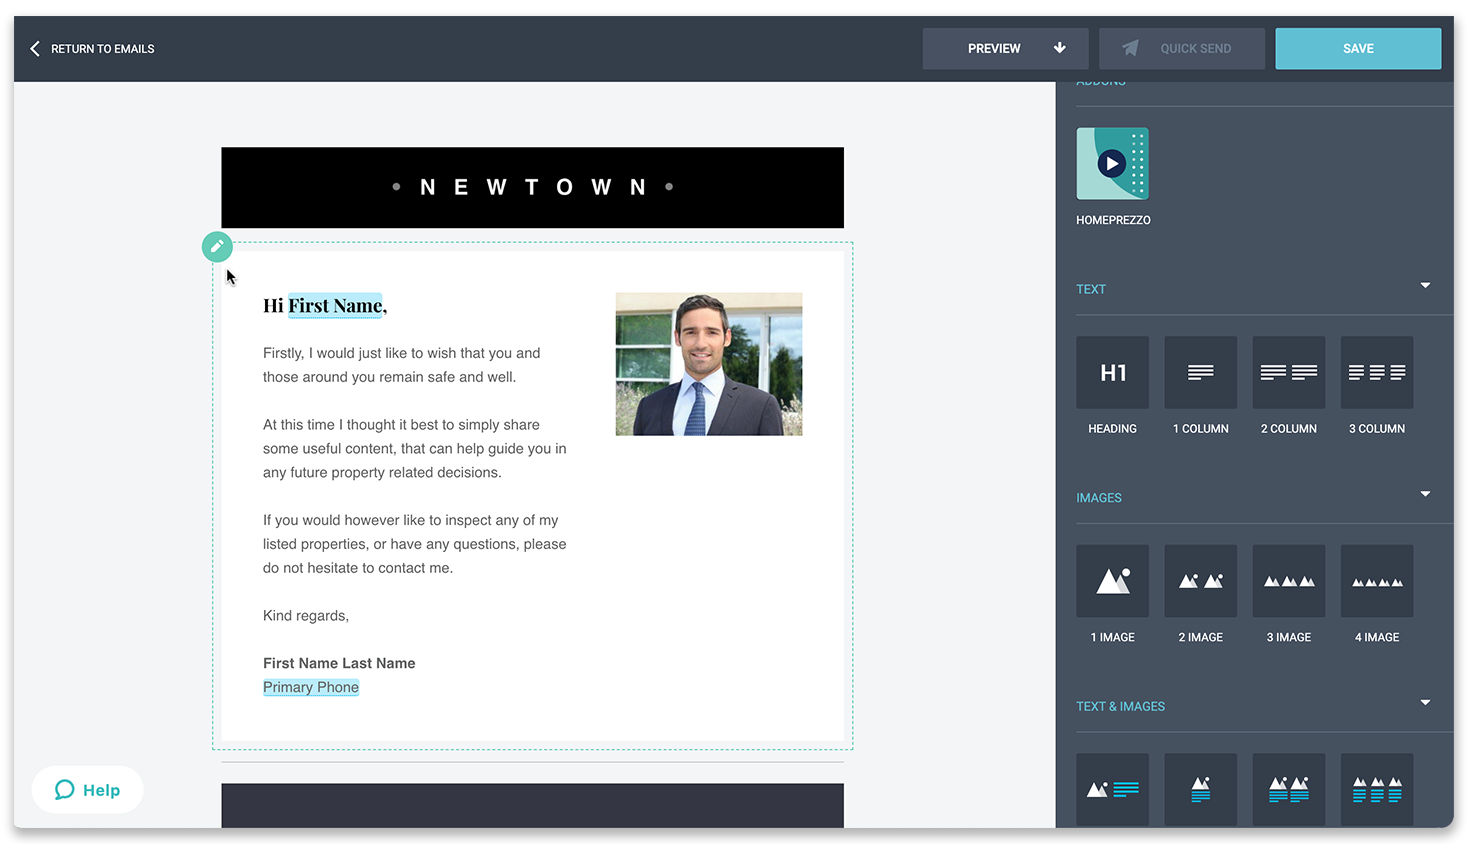
Task: Insert a 2 Column text block
Action: click(x=1288, y=372)
